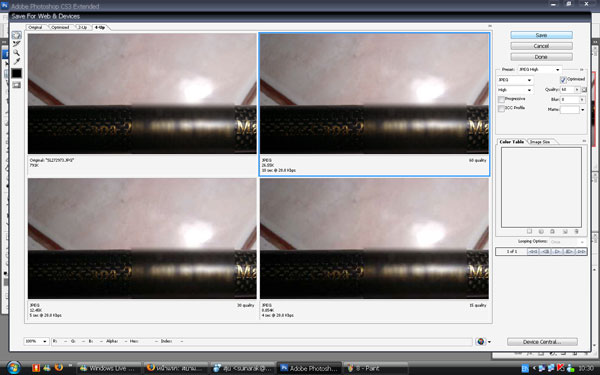The height and width of the screenshot is (375, 600).
Task: Select the Hand tool in dialog toolbar
Action: [x=16, y=35]
